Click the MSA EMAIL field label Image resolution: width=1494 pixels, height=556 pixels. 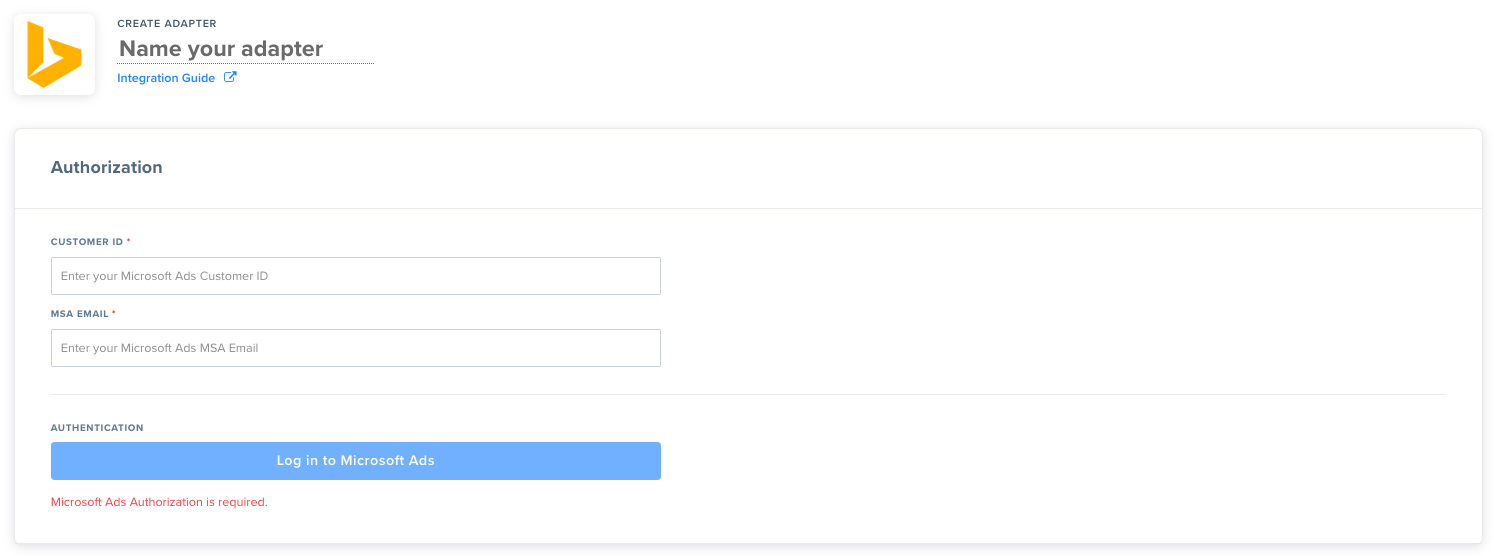pos(80,314)
